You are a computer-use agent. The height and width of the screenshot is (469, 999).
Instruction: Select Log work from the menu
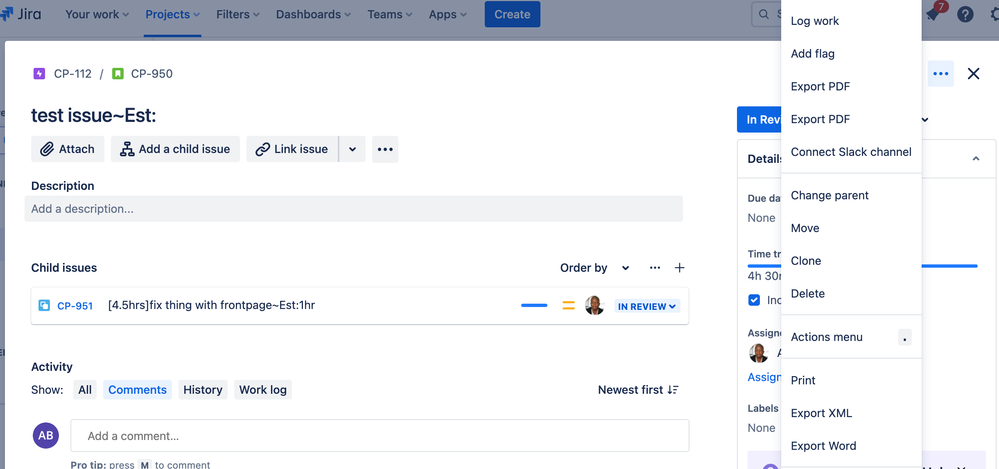tap(851, 21)
